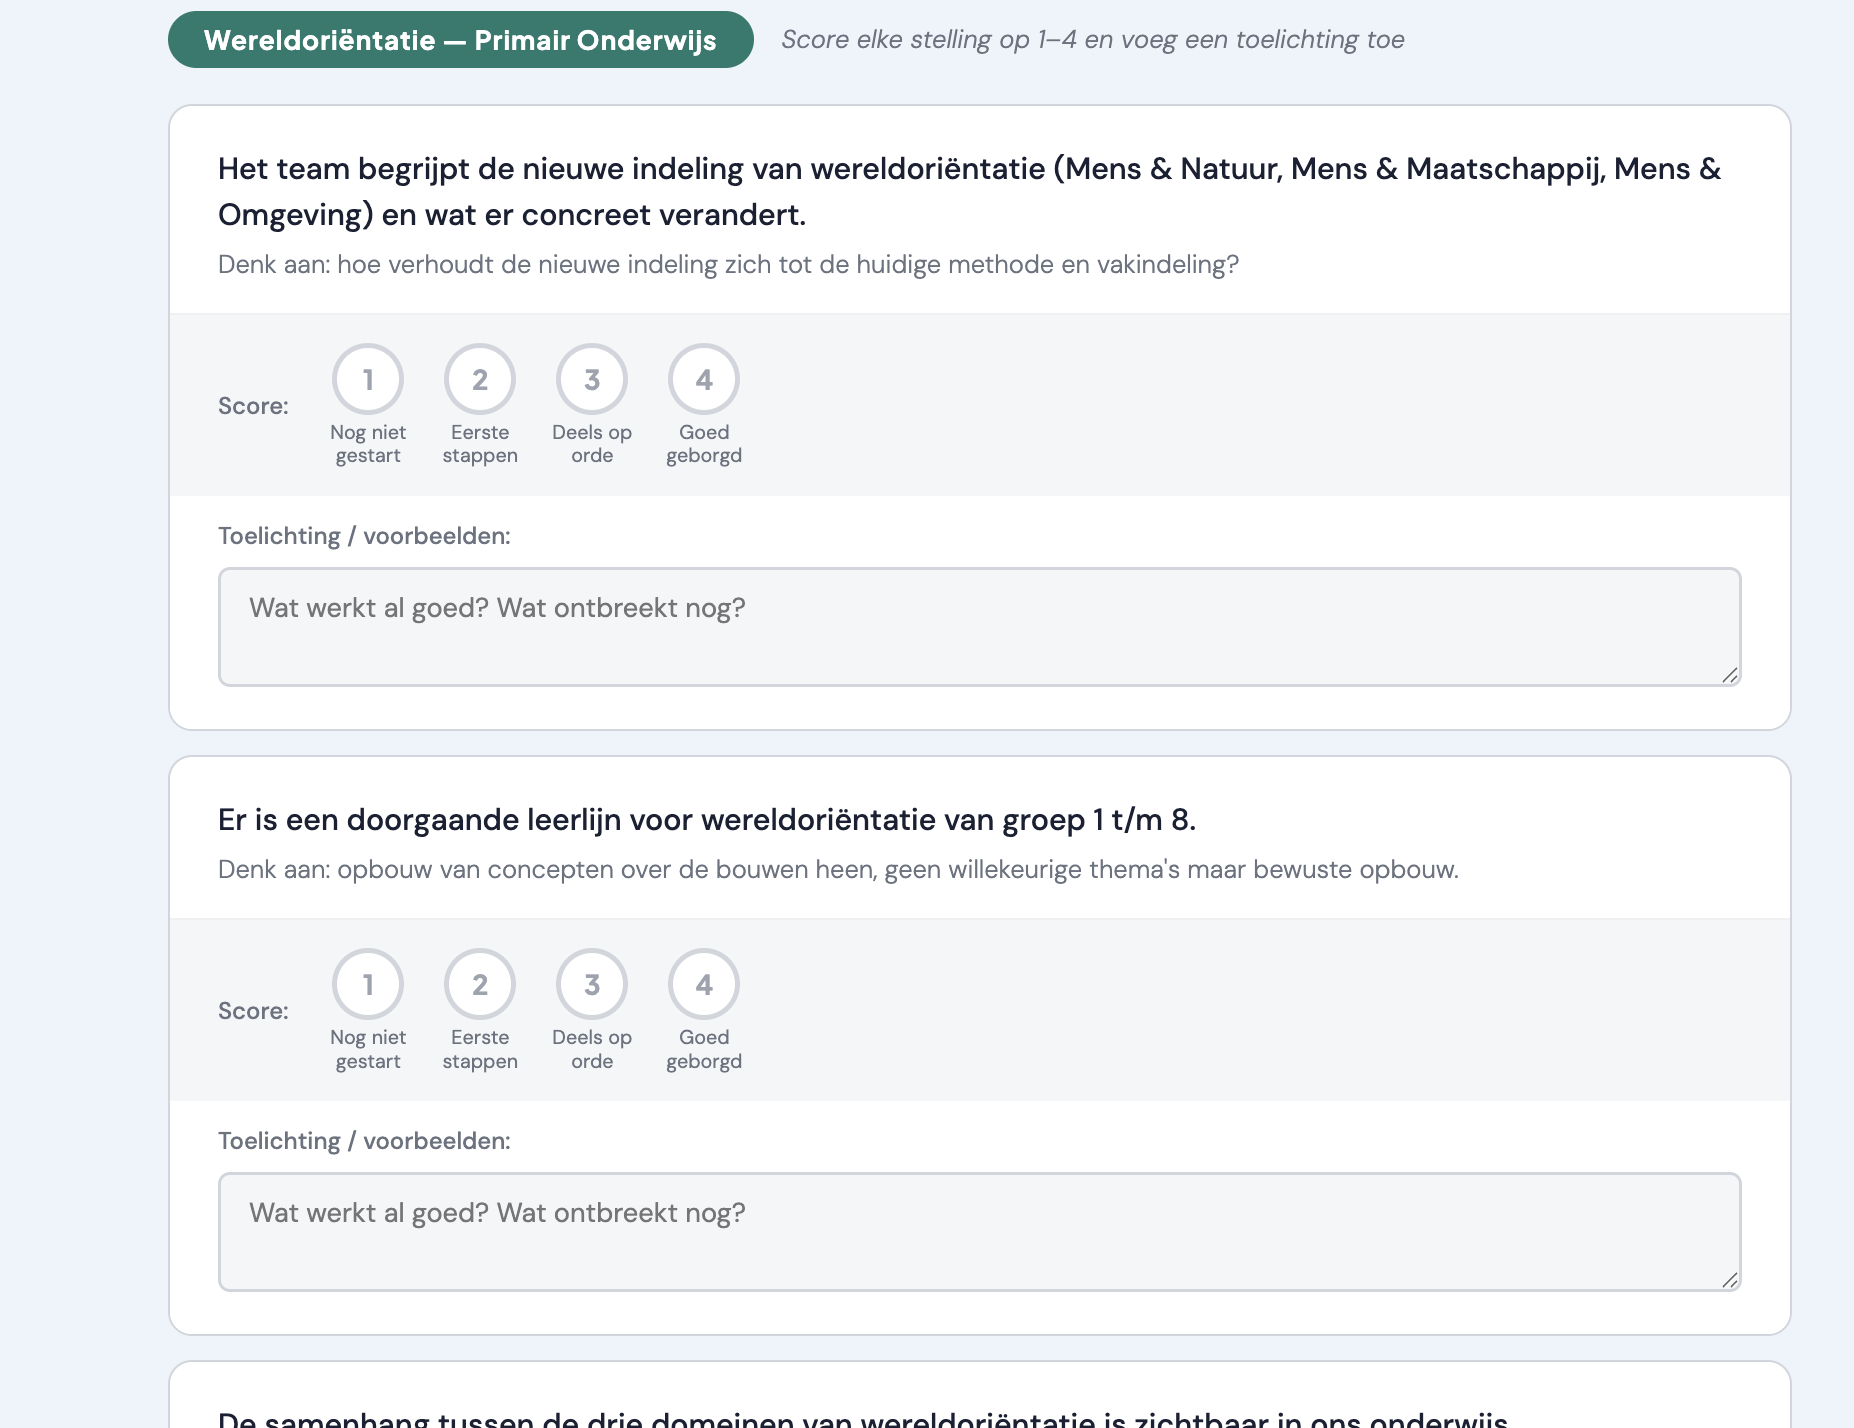Click the hint about opbouw van concepten
The height and width of the screenshot is (1428, 1854).
[x=838, y=870]
